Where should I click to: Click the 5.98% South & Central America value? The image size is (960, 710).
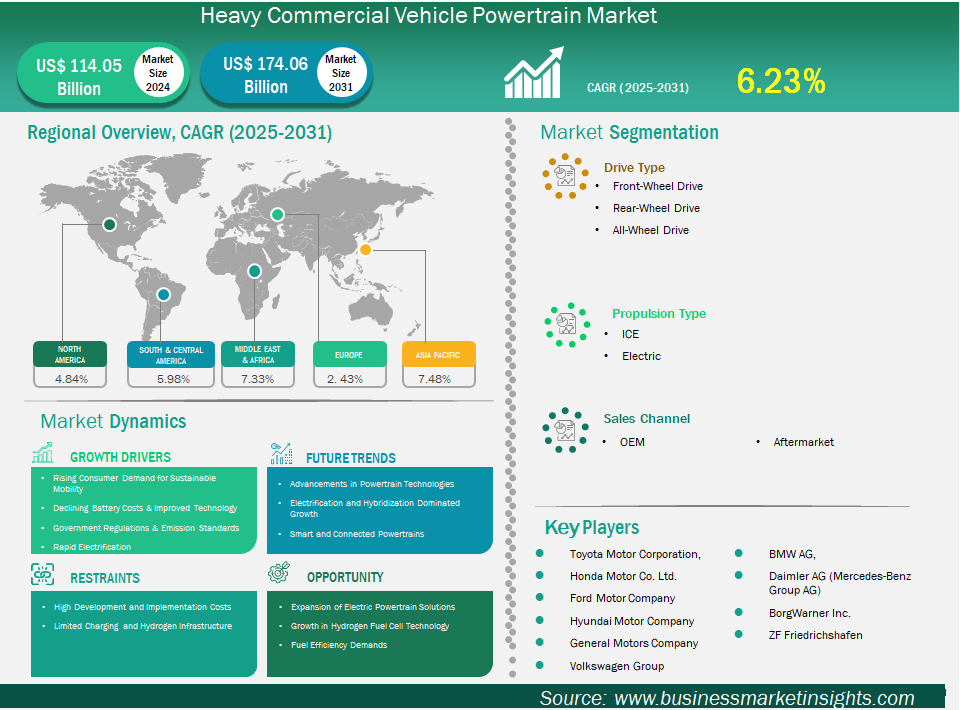click(173, 379)
